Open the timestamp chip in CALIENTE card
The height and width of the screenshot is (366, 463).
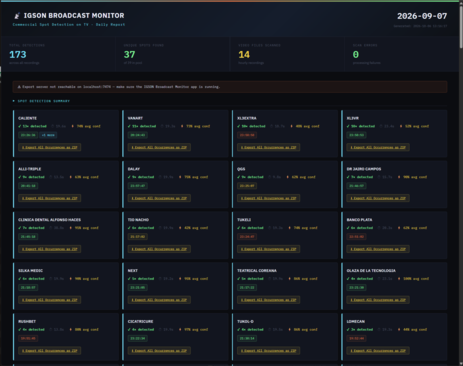(28, 135)
